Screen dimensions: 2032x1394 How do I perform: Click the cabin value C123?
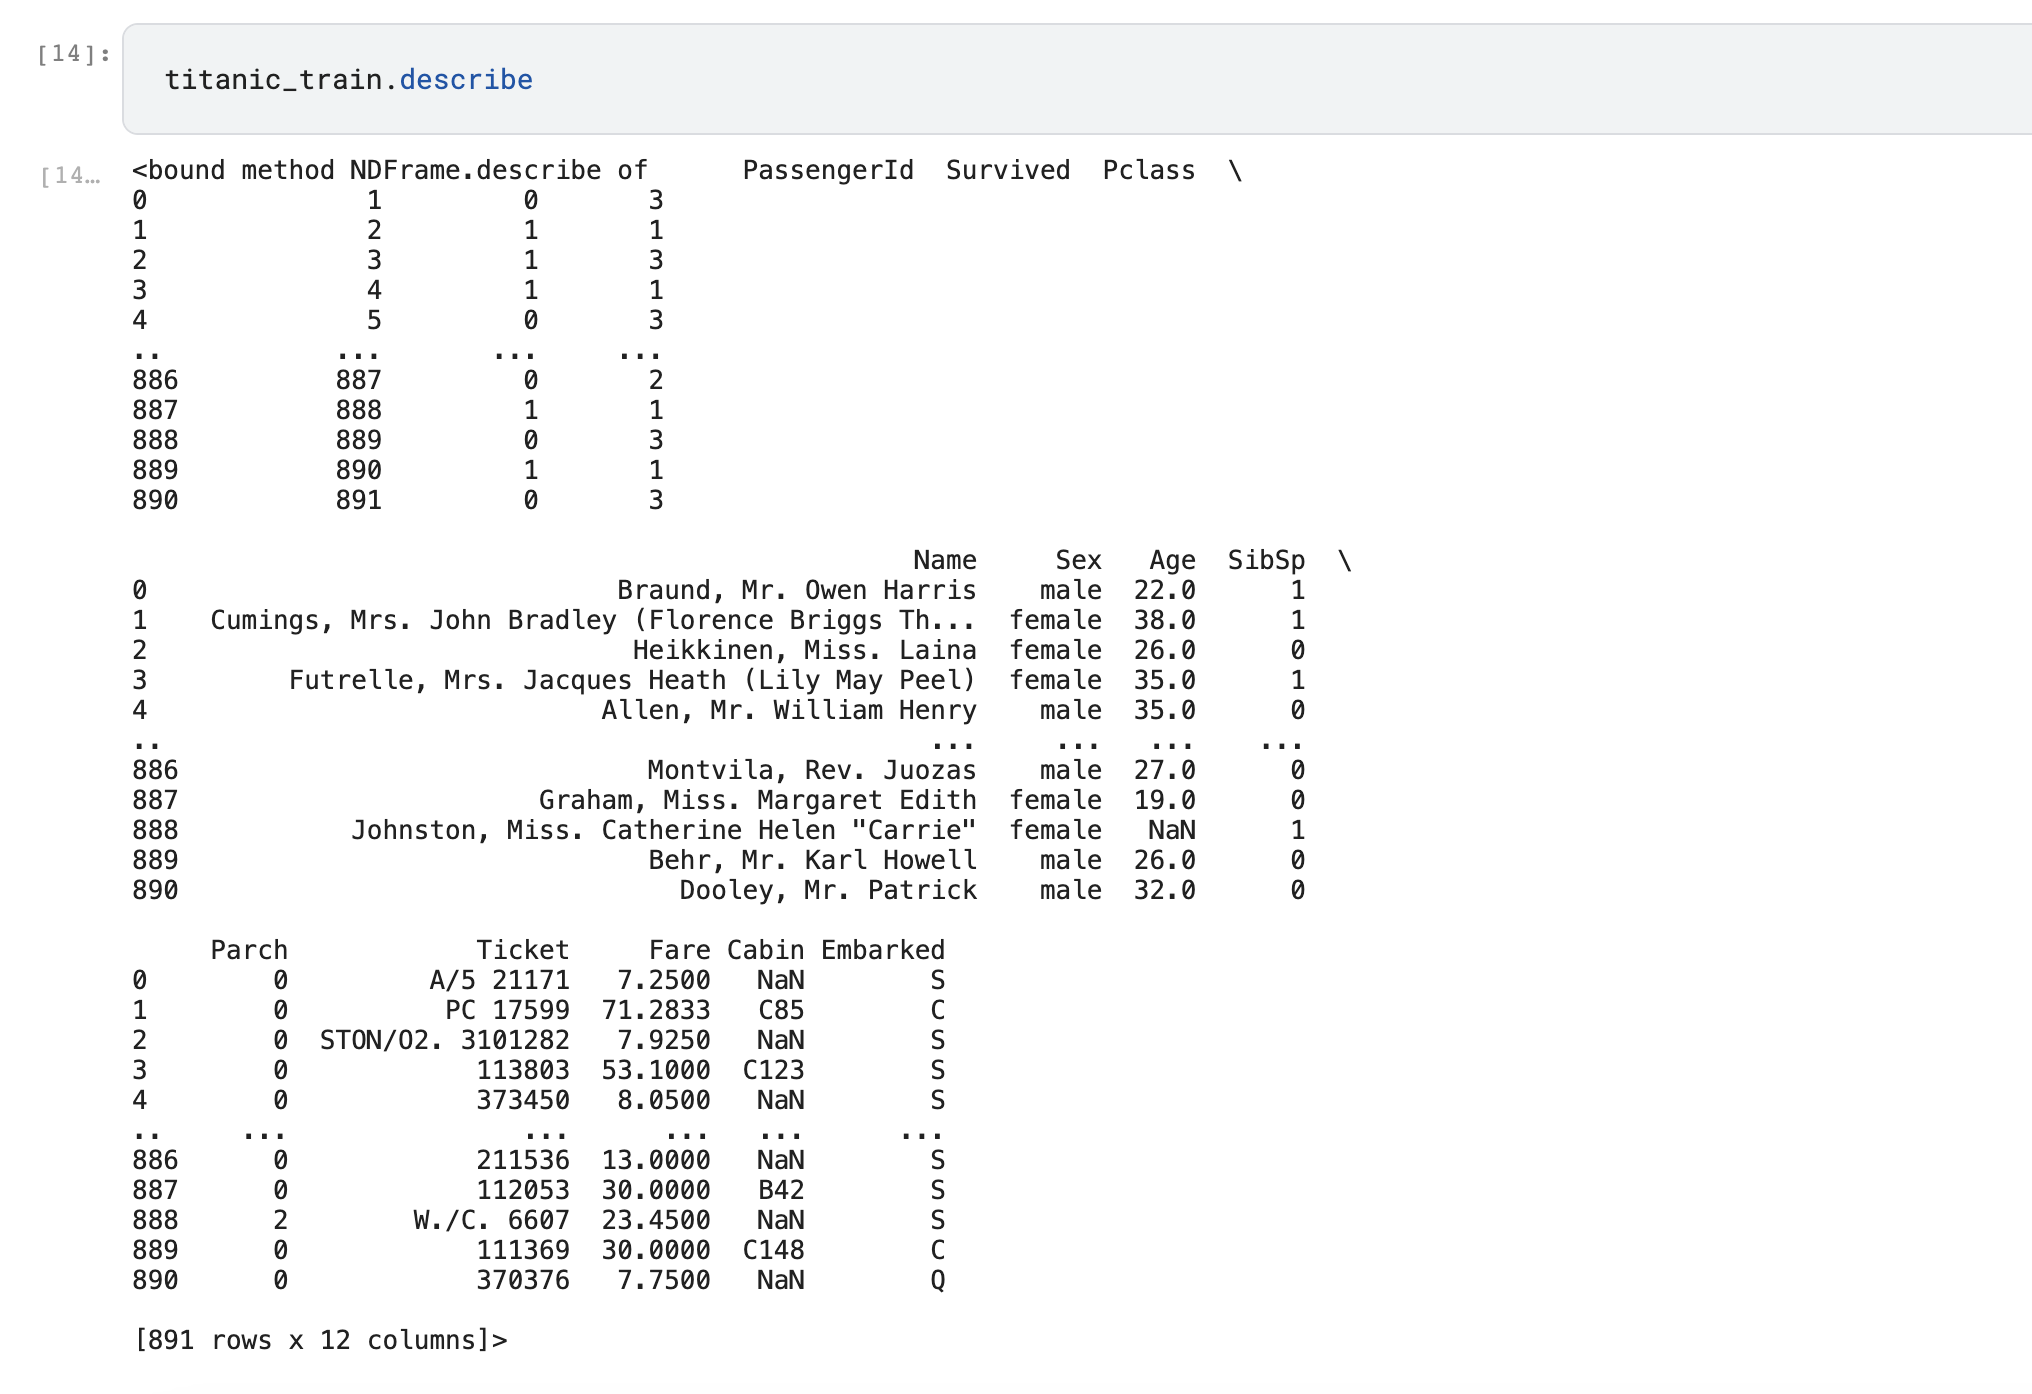[773, 1071]
